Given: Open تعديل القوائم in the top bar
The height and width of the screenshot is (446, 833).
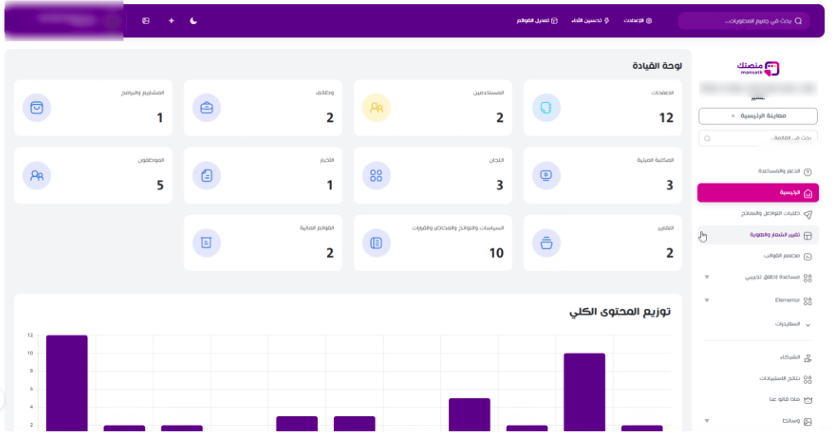Looking at the screenshot, I should pyautogui.click(x=537, y=21).
